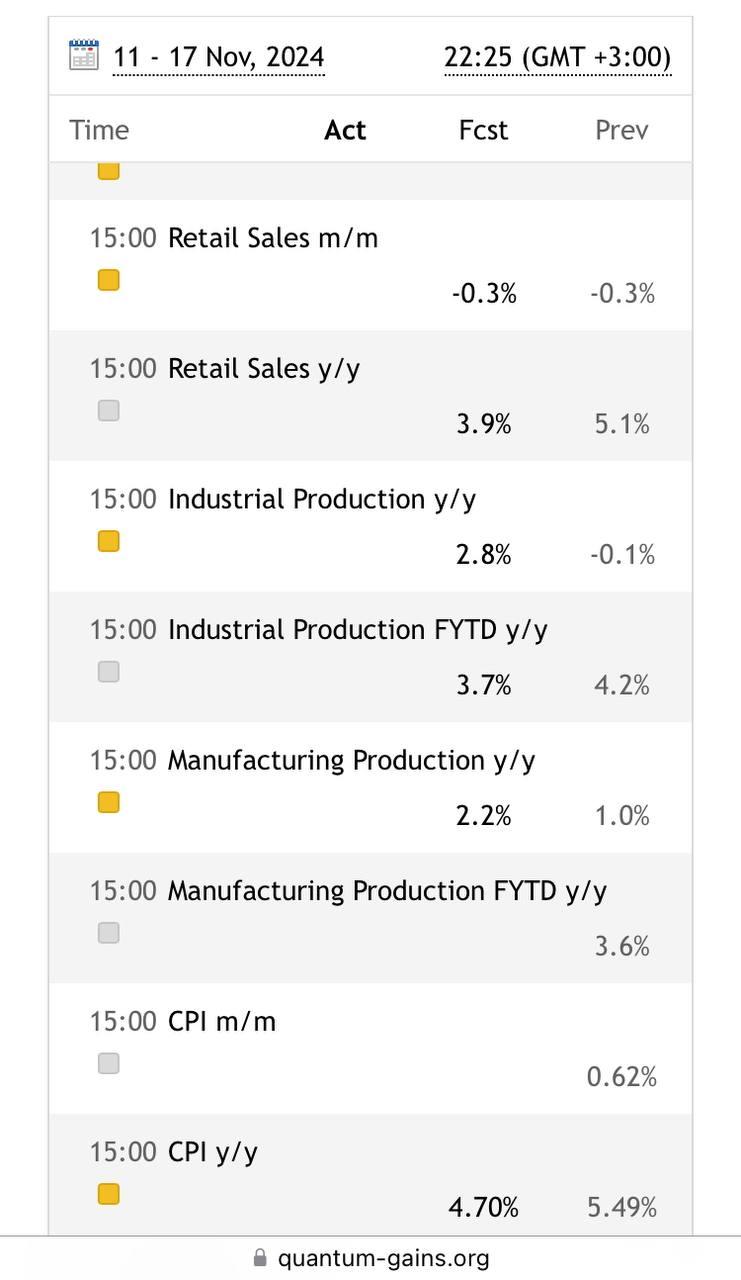741x1280 pixels.
Task: Open the CPI y/y event details
Action: (x=370, y=1175)
